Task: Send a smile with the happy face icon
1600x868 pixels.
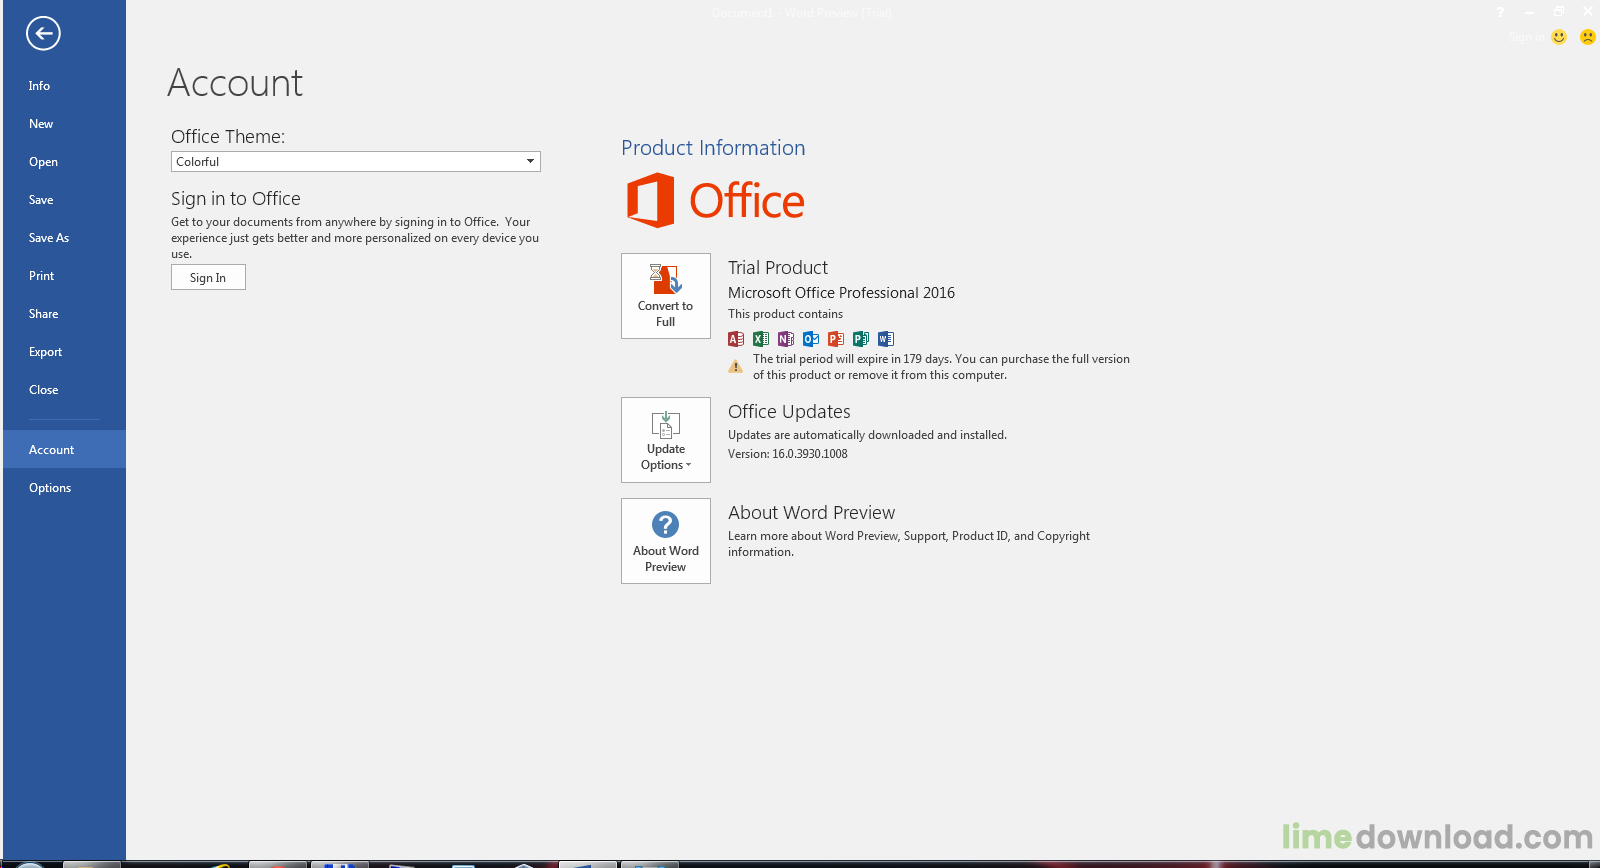Action: point(1559,37)
